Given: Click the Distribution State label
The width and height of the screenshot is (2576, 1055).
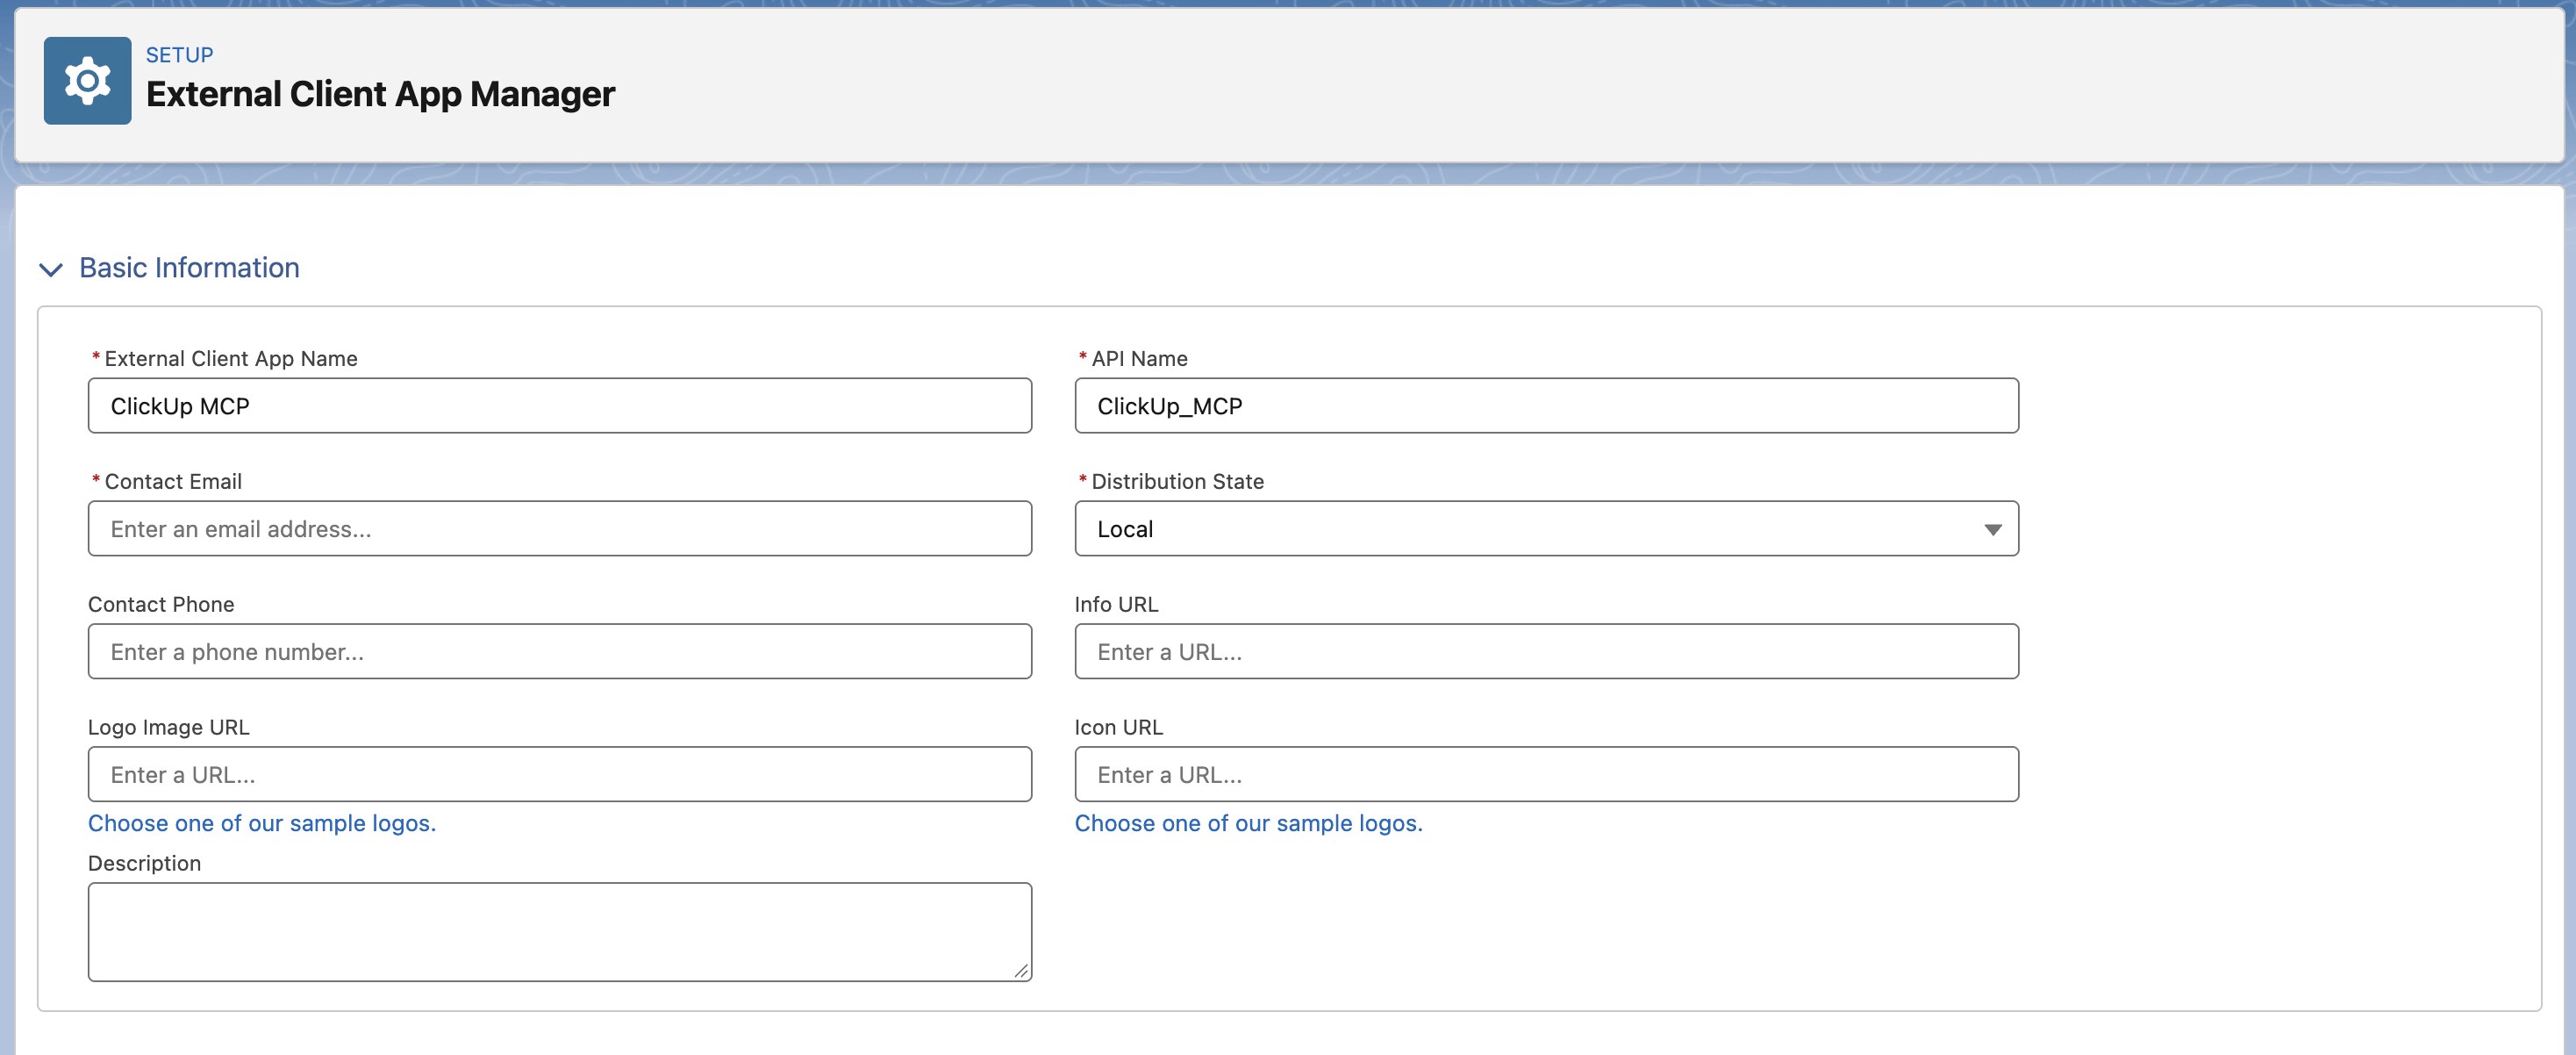Looking at the screenshot, I should tap(1177, 481).
